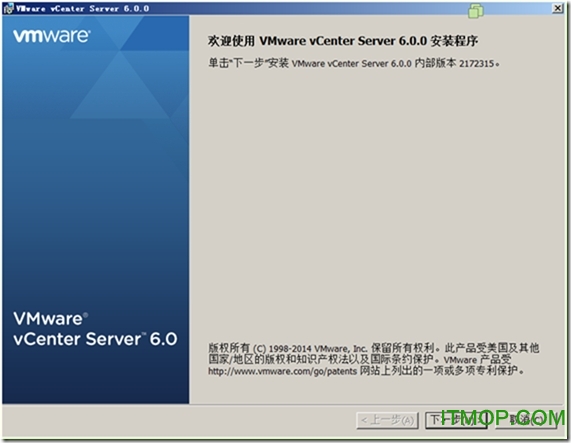Click the vmware logo in blue banner
Viewport: 571px width, 443px height.
52,36
